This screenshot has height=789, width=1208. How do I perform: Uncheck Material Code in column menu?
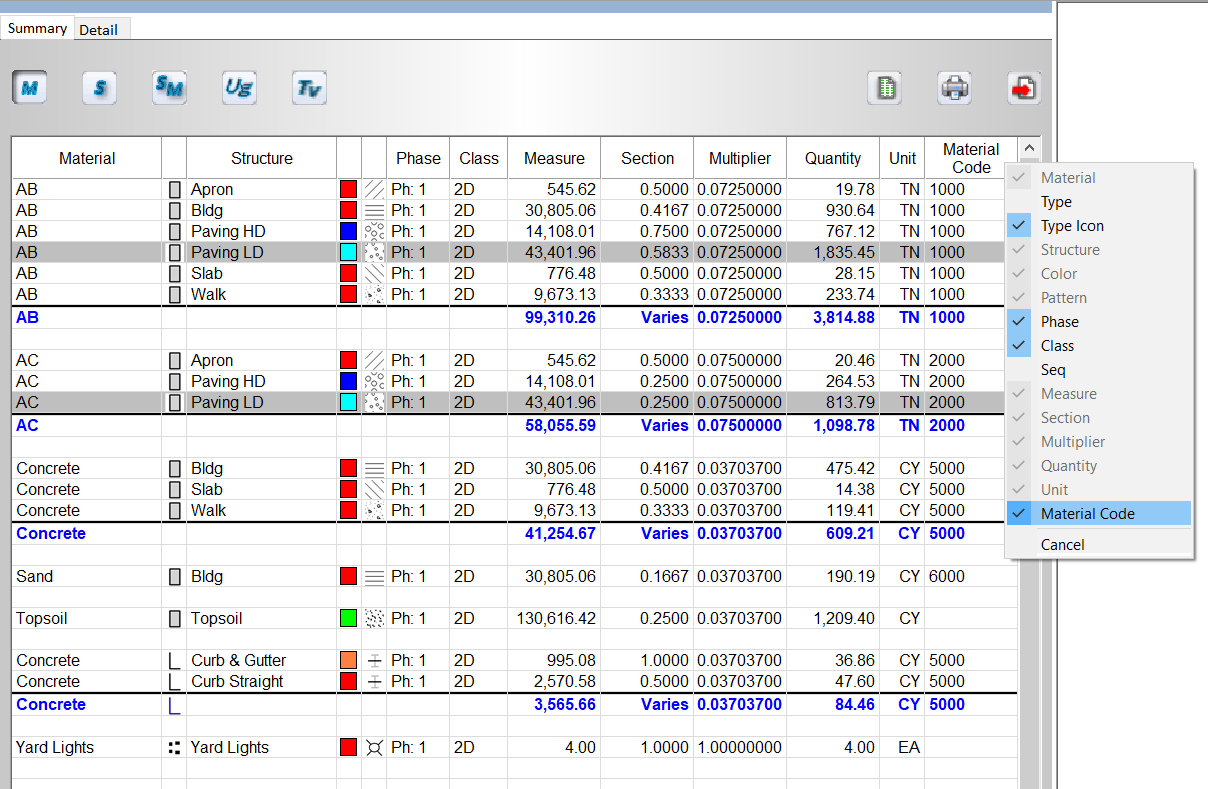pyautogui.click(x=1087, y=514)
